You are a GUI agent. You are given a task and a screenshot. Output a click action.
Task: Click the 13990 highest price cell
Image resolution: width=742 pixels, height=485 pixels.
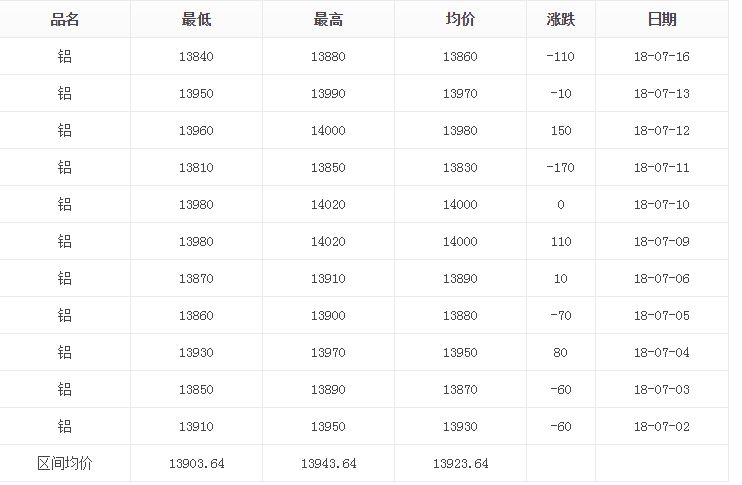pyautogui.click(x=328, y=94)
